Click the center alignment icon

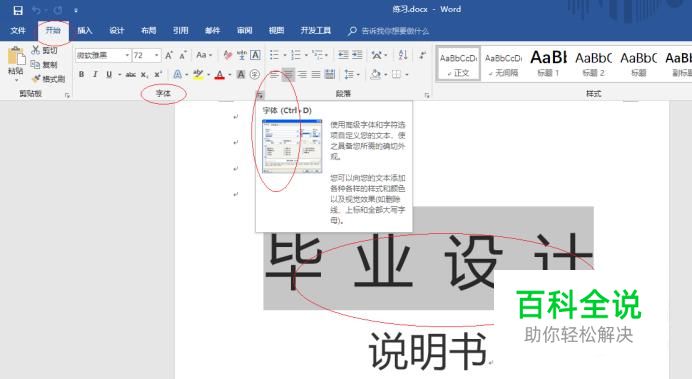coord(288,75)
